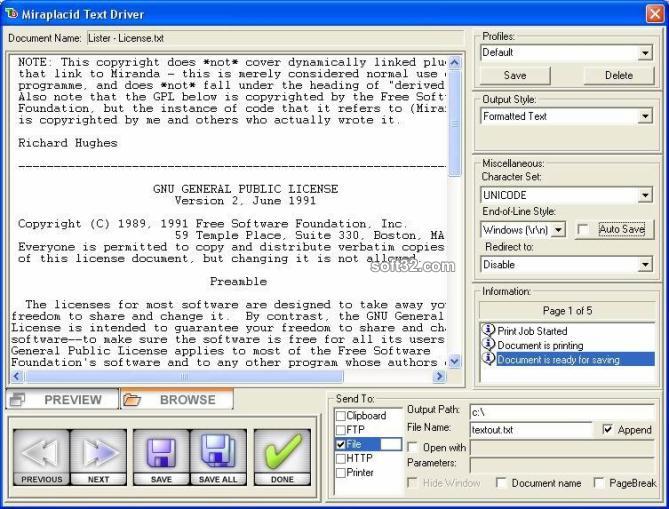Click the 'Page 1 of 5' indicator
The height and width of the screenshot is (509, 669).
[567, 311]
